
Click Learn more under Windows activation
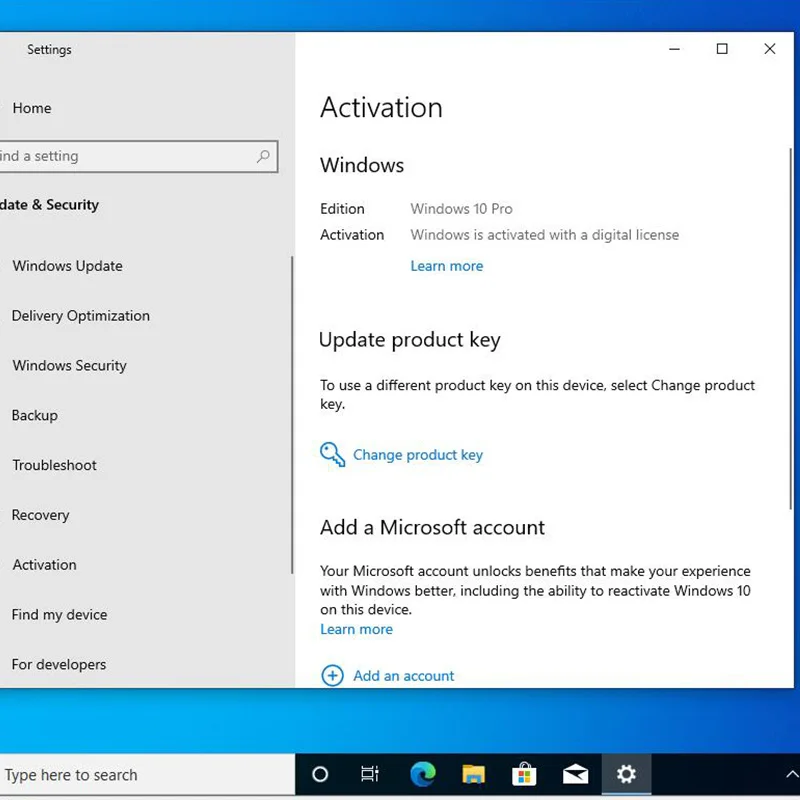pos(446,266)
